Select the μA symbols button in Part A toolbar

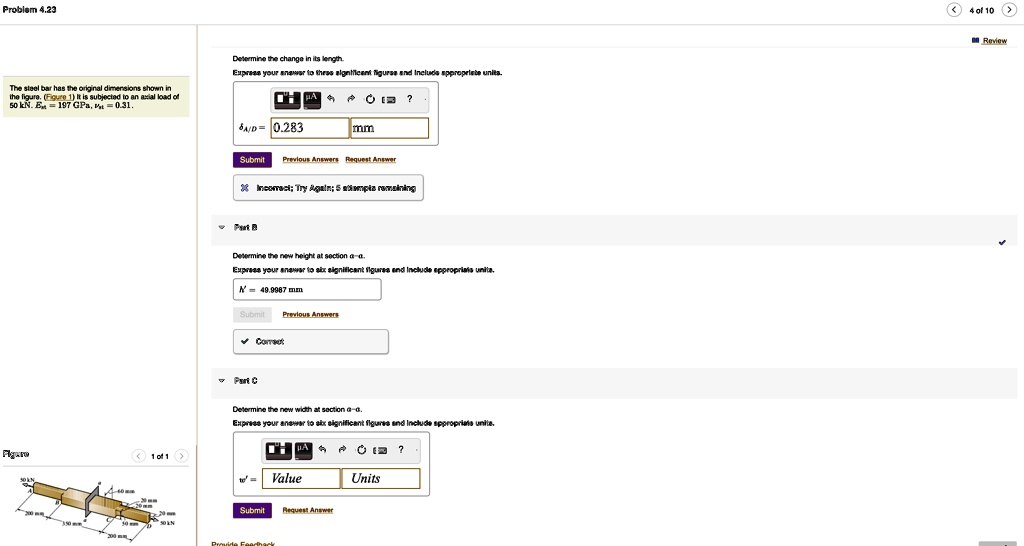310,99
